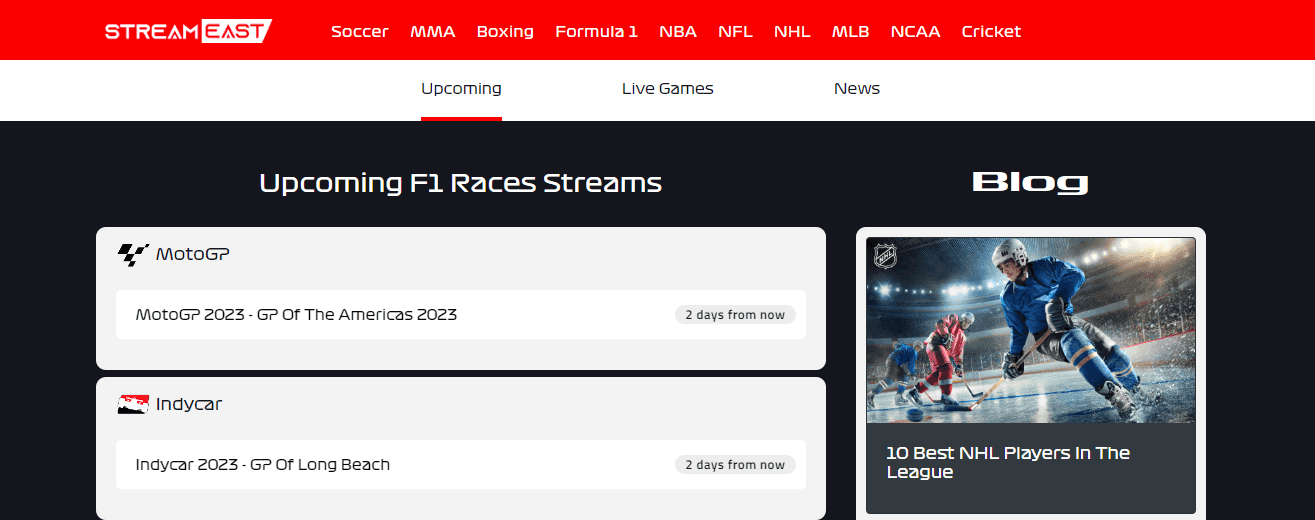This screenshot has height=520, width=1315.
Task: Open the NHL nav link
Action: (x=792, y=31)
